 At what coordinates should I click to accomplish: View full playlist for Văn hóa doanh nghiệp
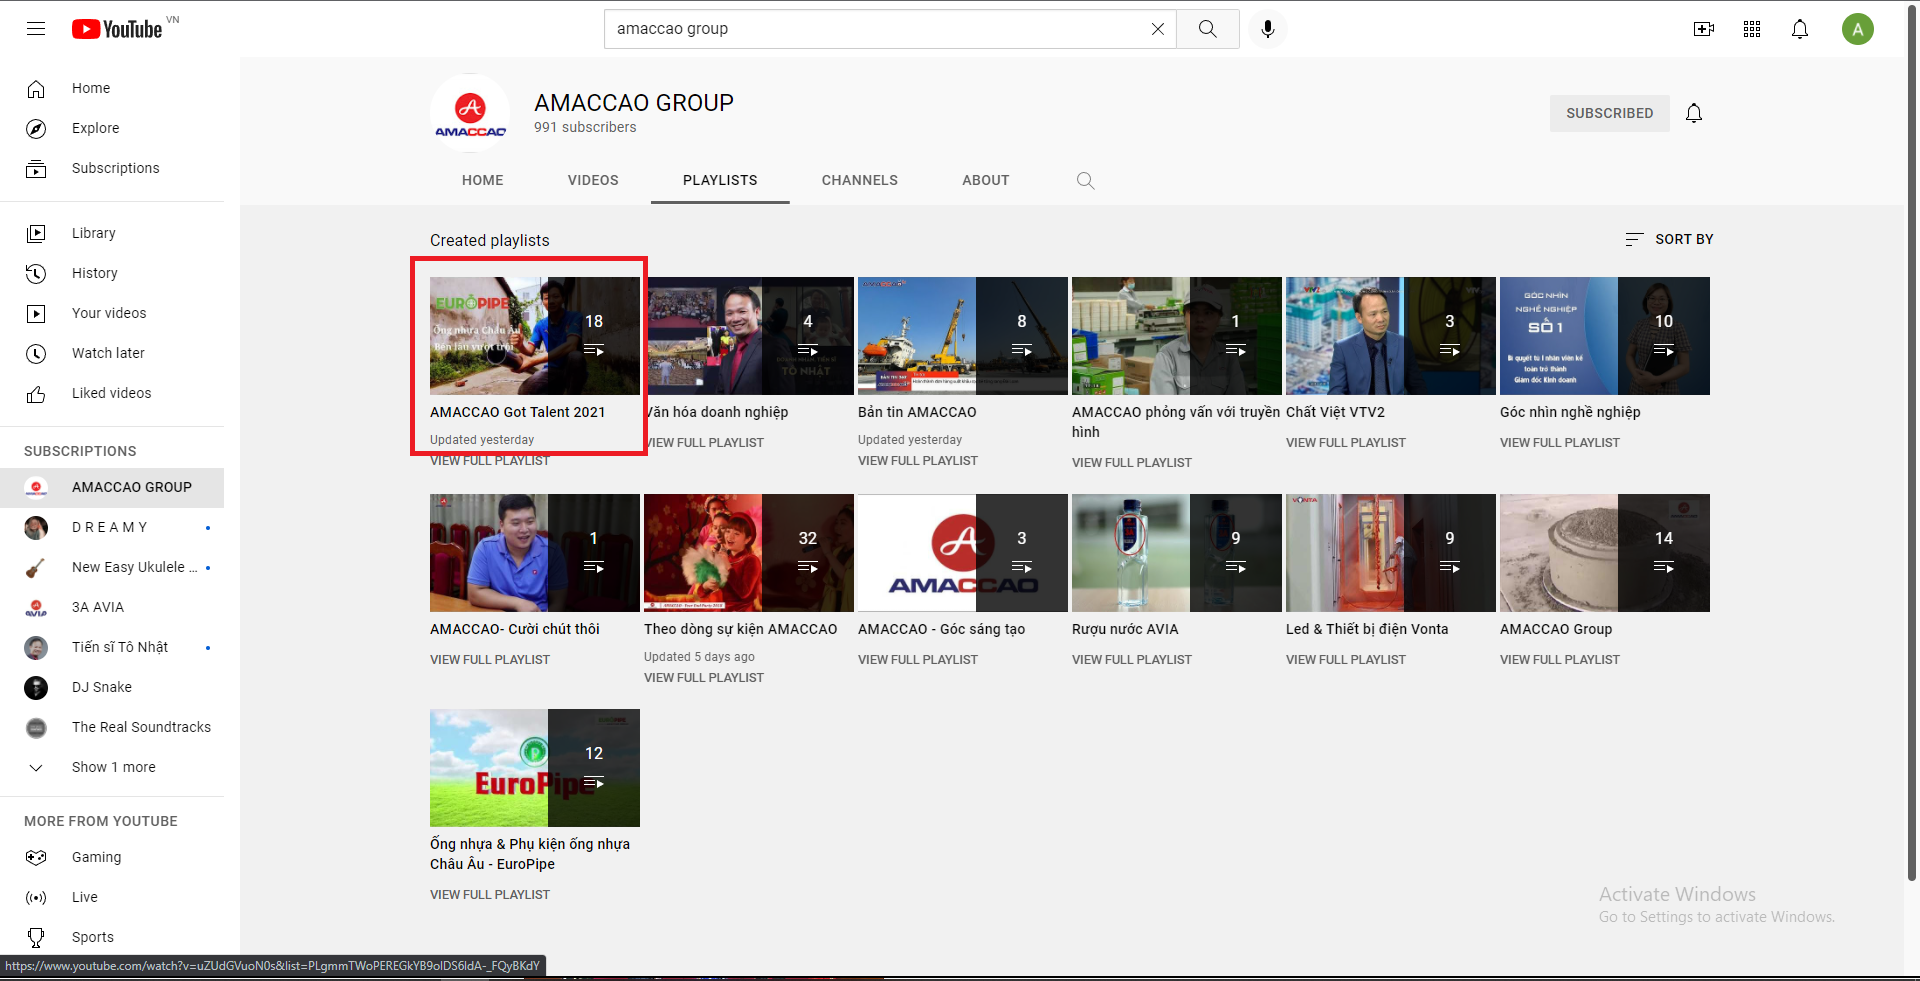[706, 442]
